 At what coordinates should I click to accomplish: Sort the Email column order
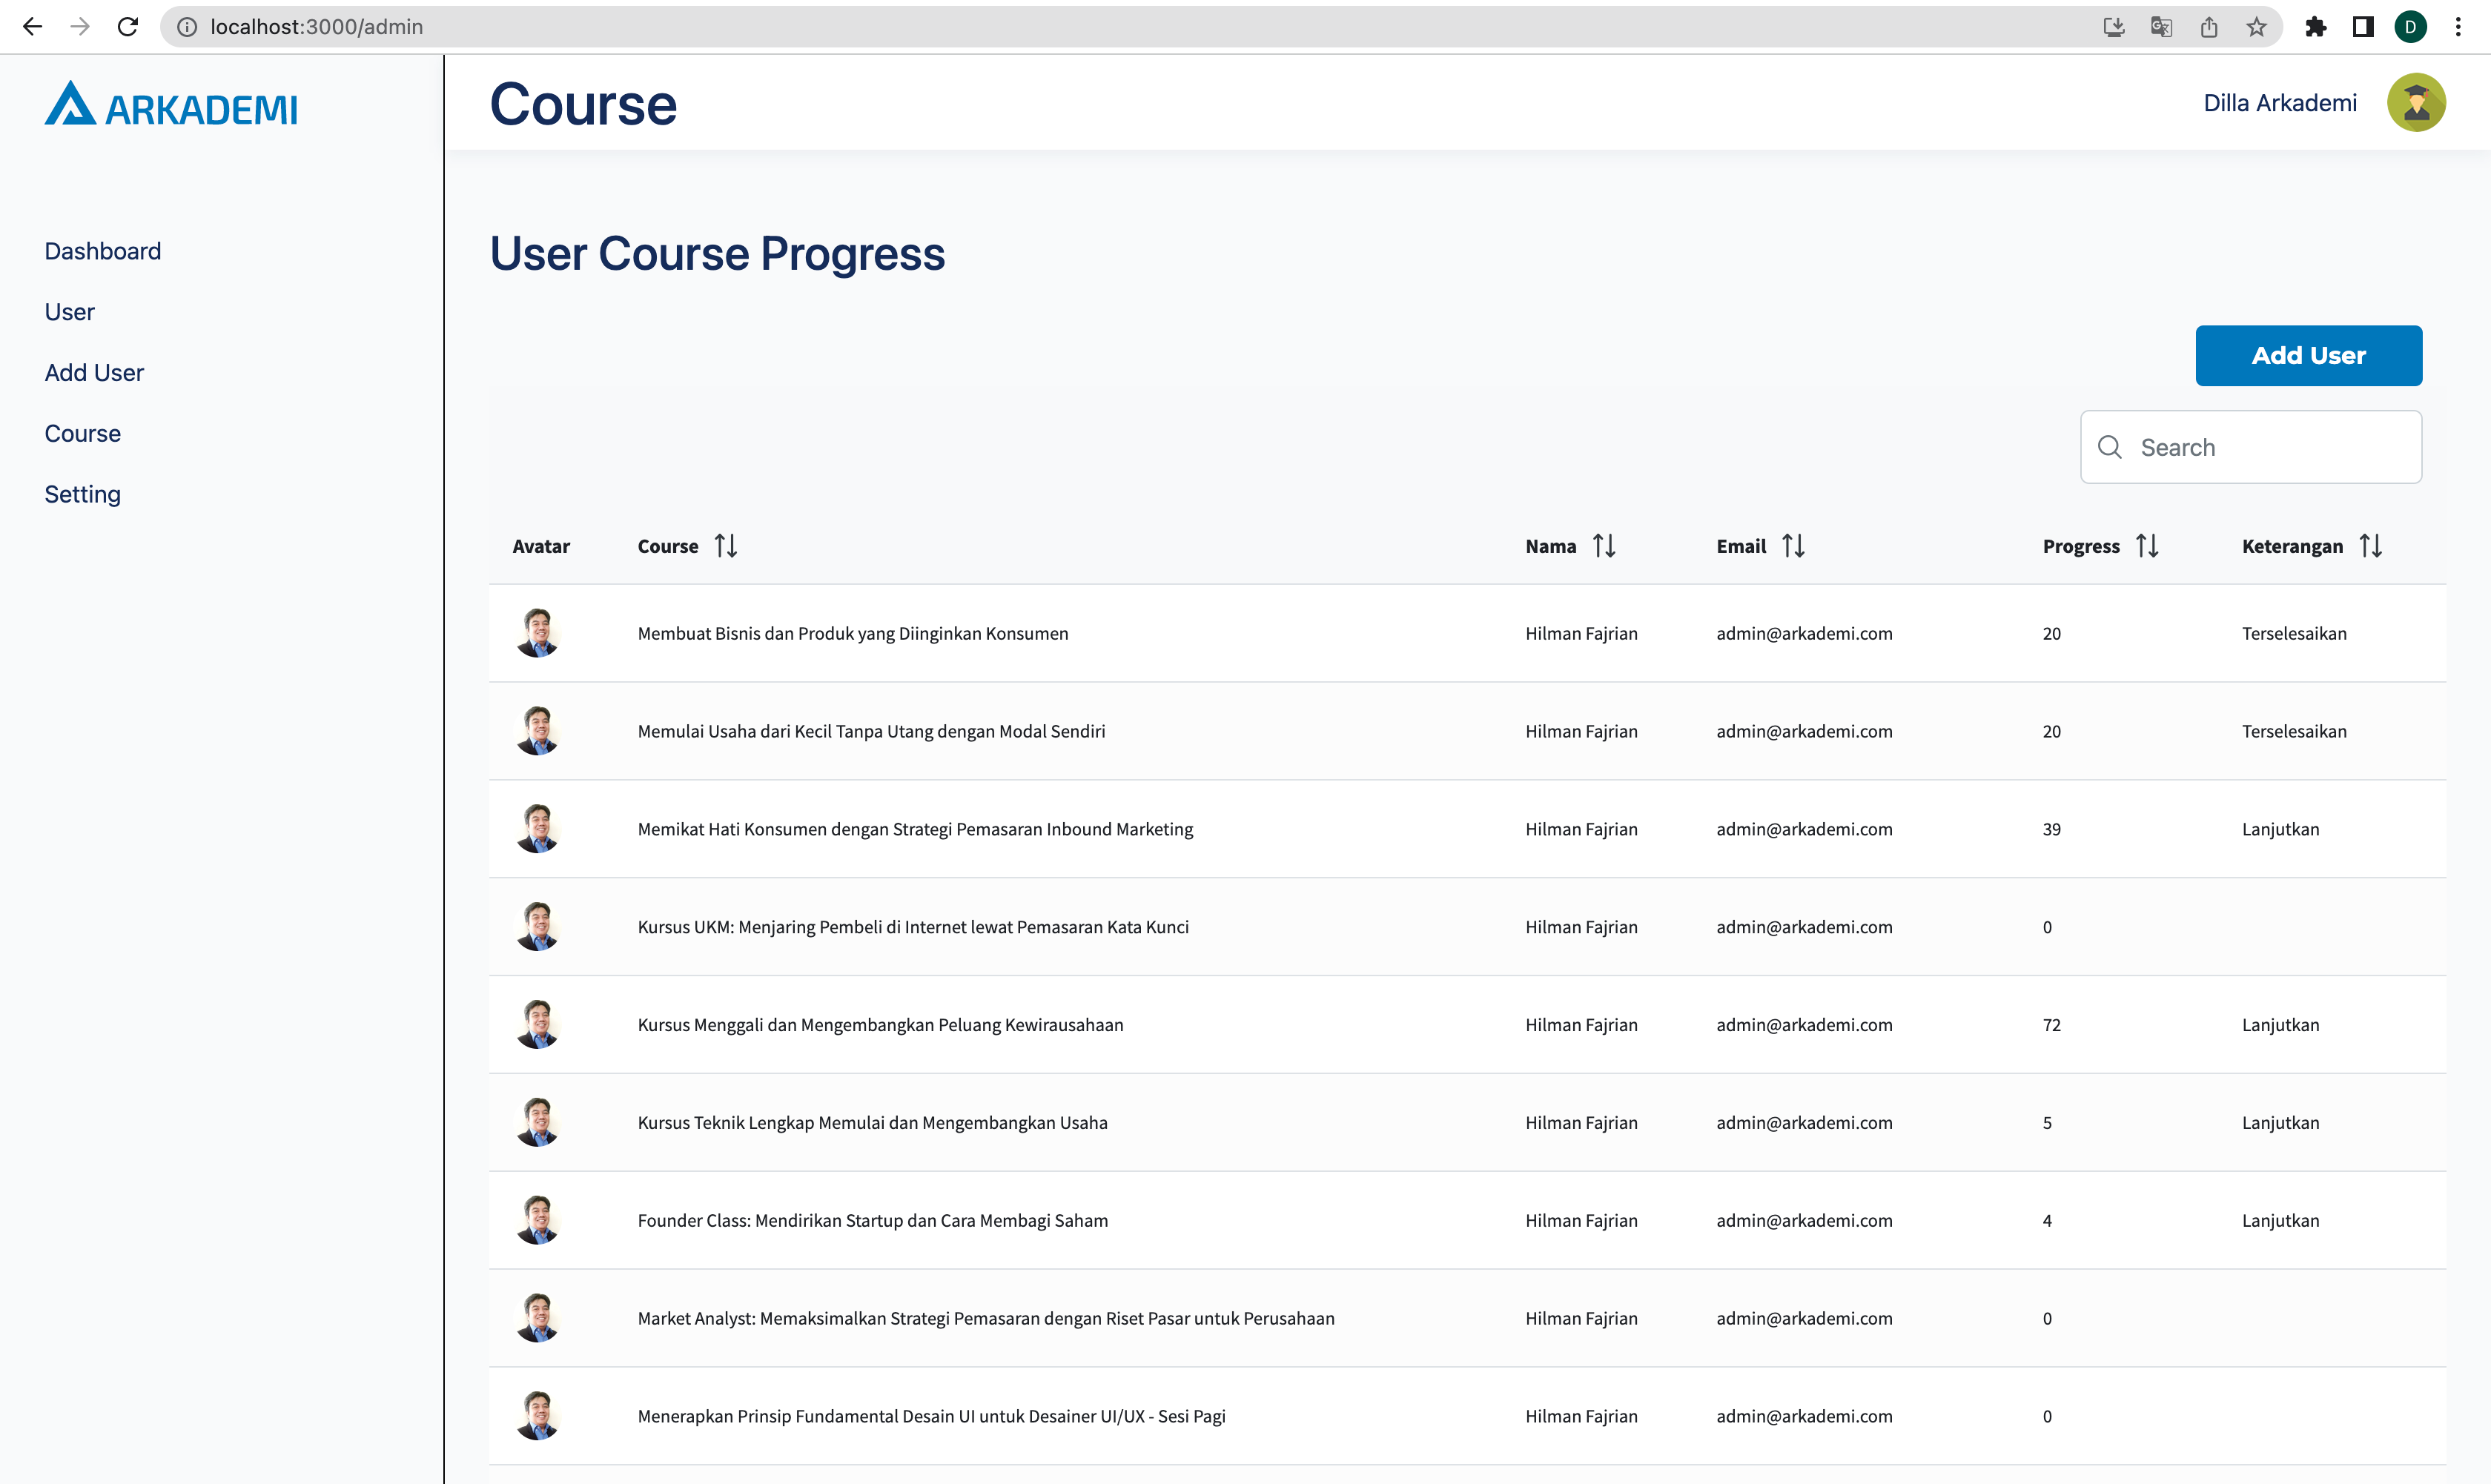coord(1795,545)
